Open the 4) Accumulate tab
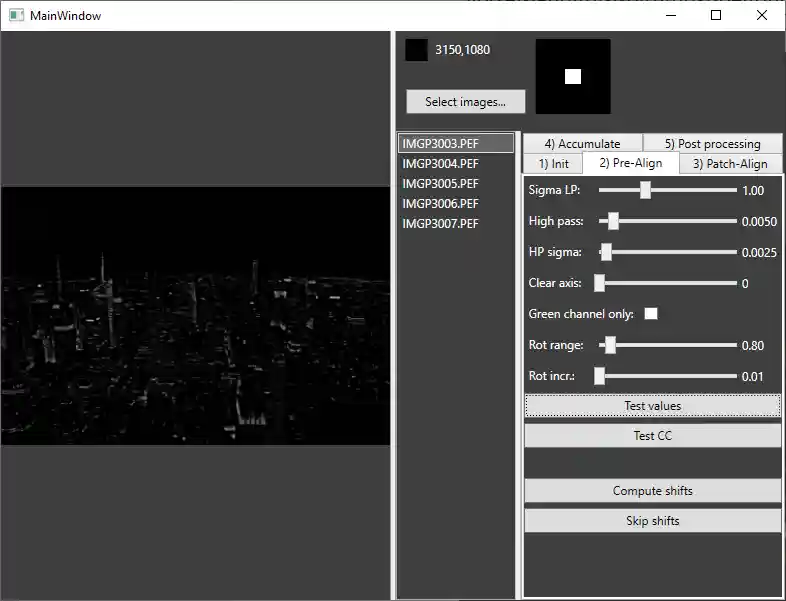Viewport: 786px width, 601px height. click(x=582, y=144)
